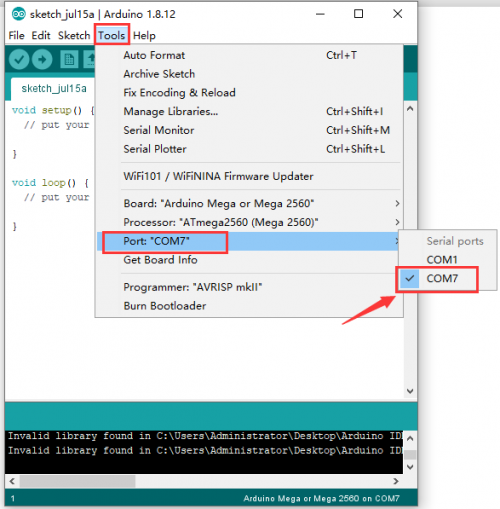The width and height of the screenshot is (500, 509).
Task: Open Programmer "AVRISP mkII" entry
Action: [249, 287]
